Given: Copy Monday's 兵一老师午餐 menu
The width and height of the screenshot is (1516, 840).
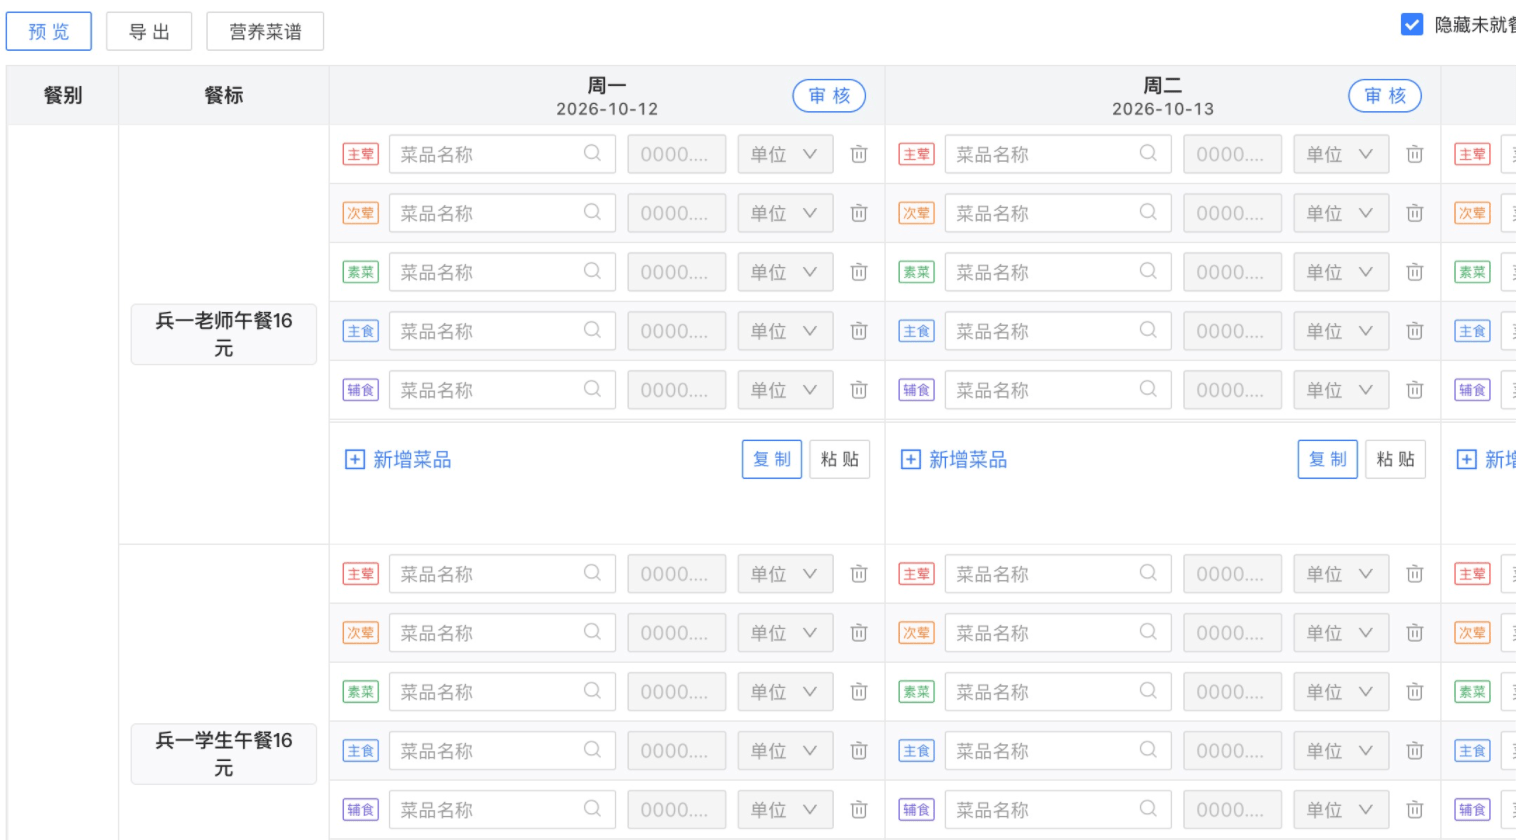Looking at the screenshot, I should tap(772, 460).
